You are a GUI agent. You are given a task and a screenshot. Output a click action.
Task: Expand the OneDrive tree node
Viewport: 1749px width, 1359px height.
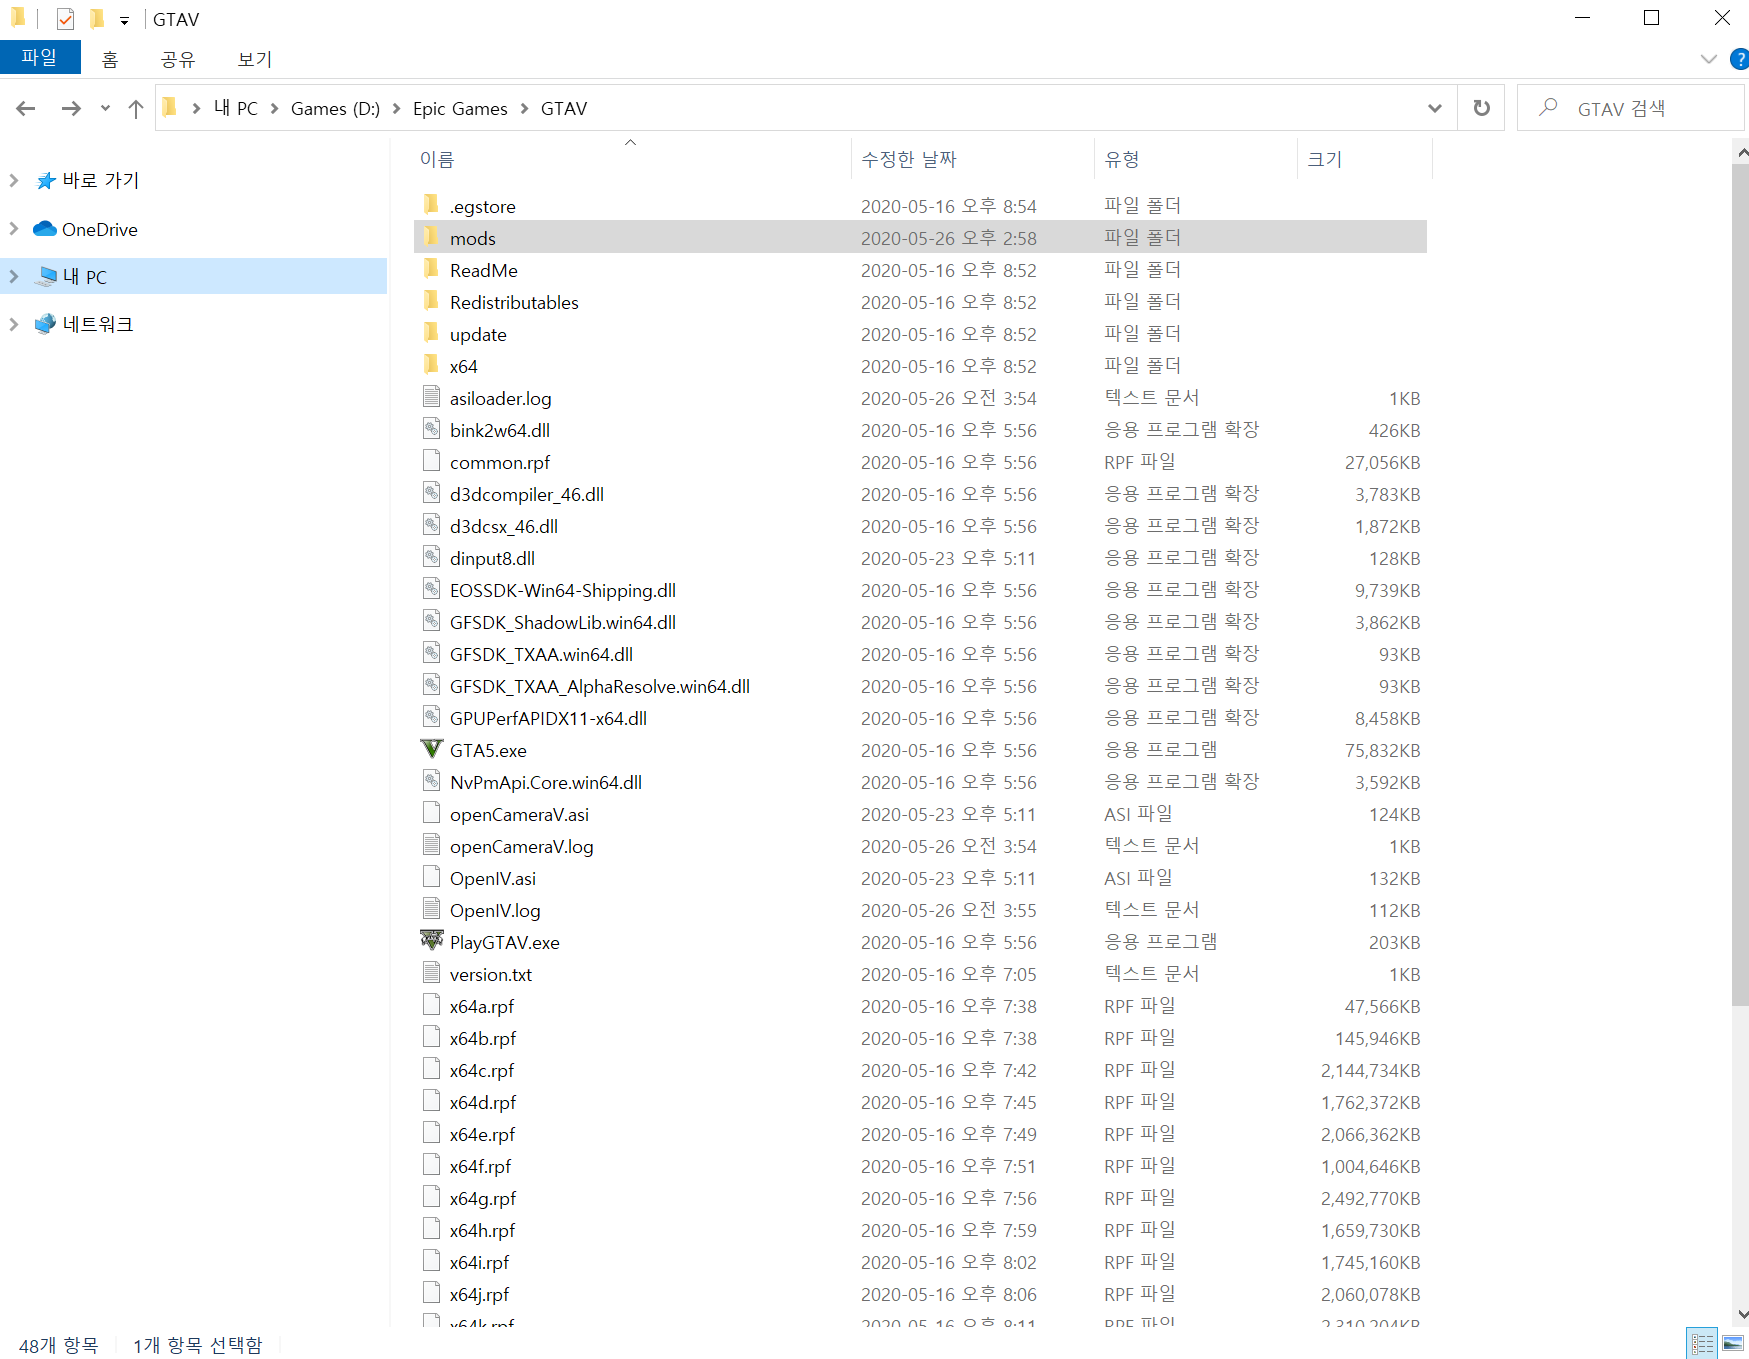point(14,229)
